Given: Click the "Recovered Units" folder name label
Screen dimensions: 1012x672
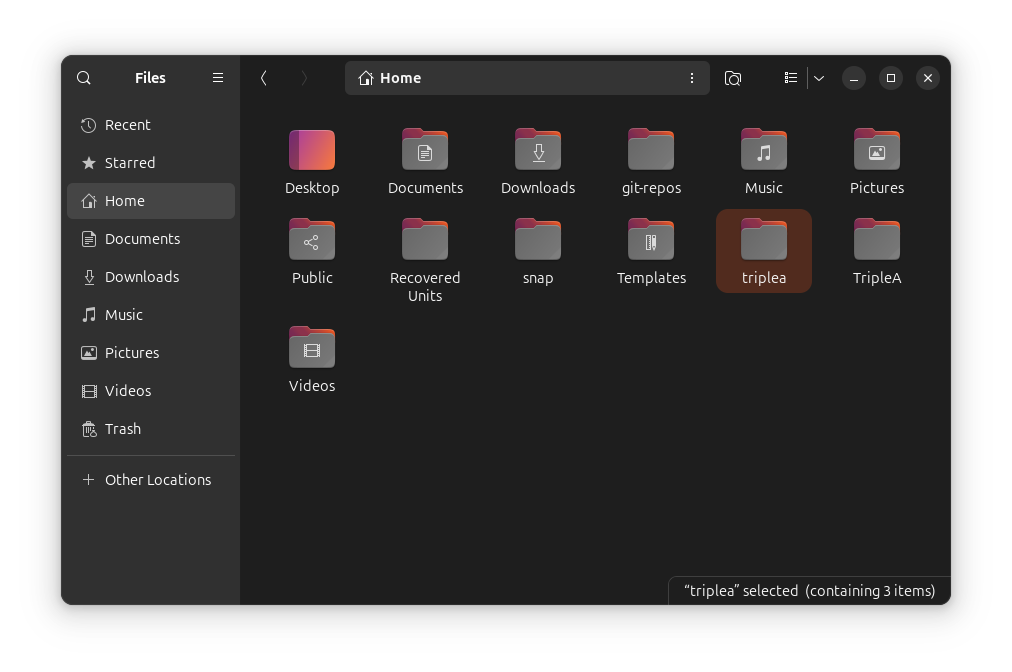Looking at the screenshot, I should tap(425, 287).
